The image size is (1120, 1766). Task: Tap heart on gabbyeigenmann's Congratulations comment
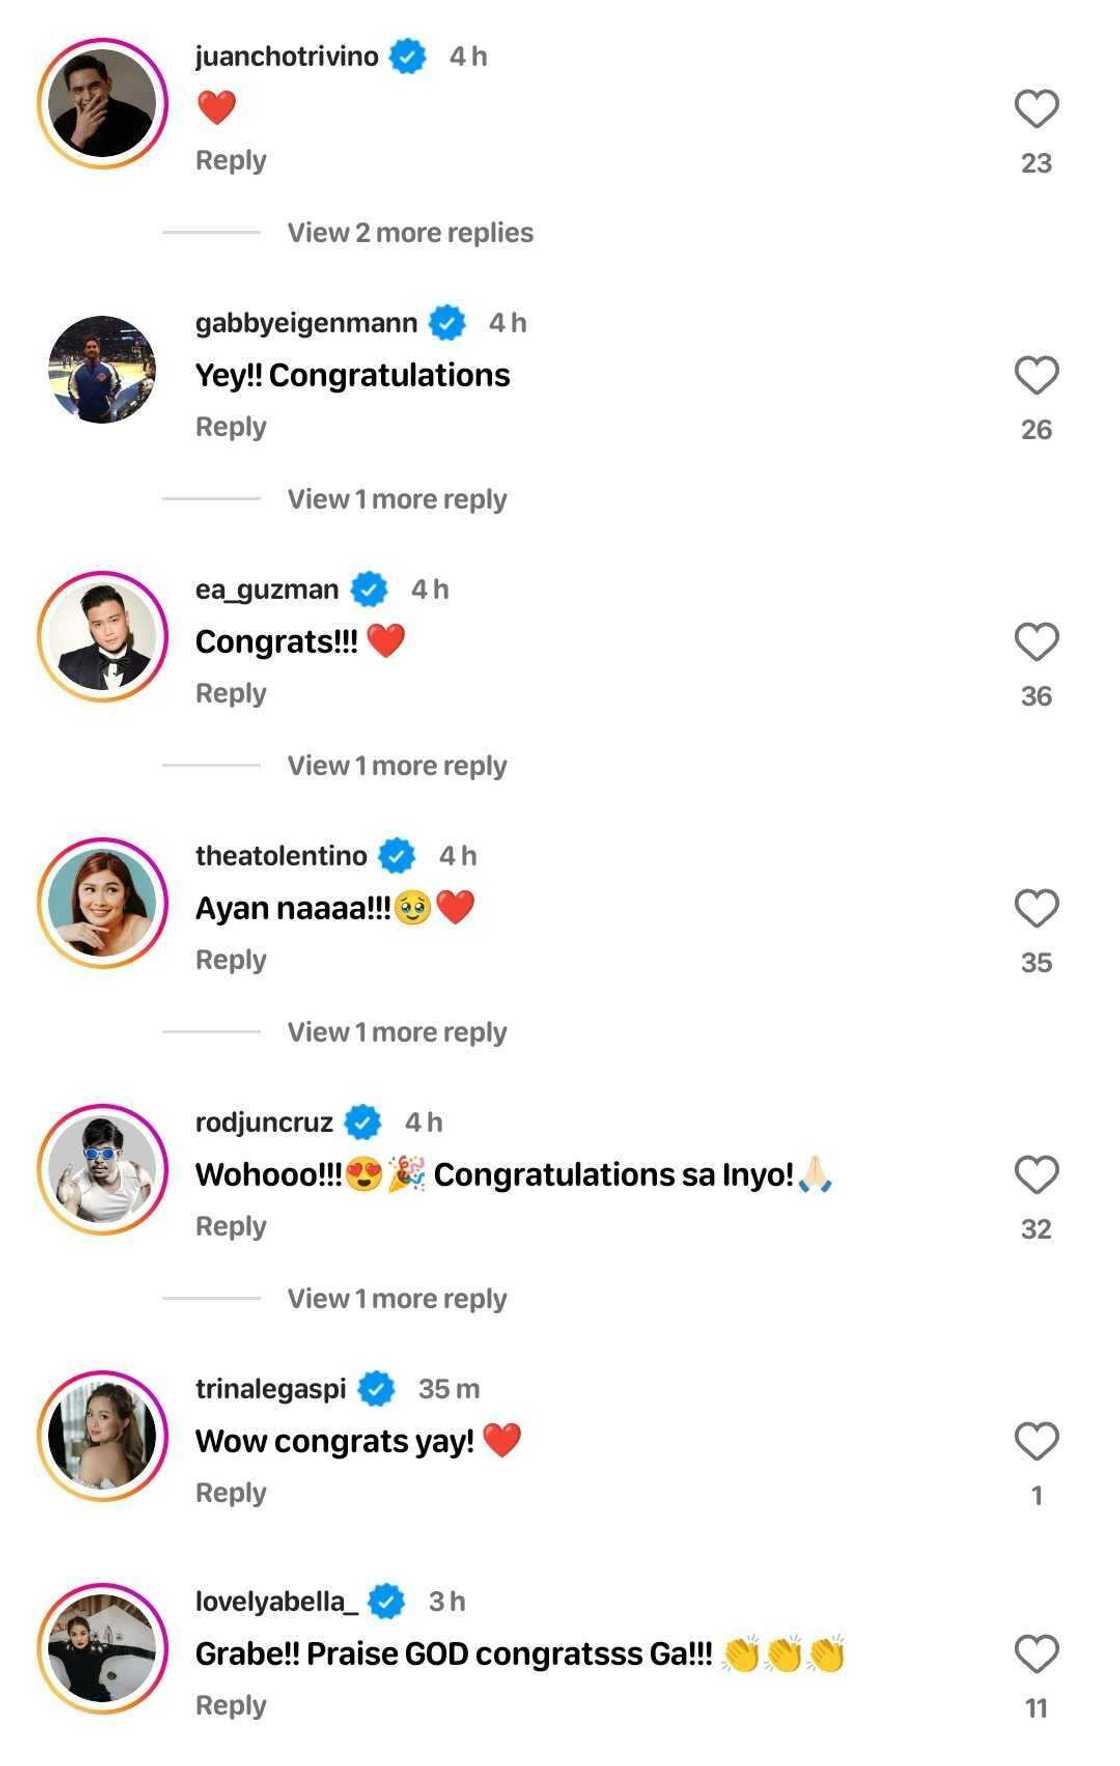pyautogui.click(x=1036, y=376)
